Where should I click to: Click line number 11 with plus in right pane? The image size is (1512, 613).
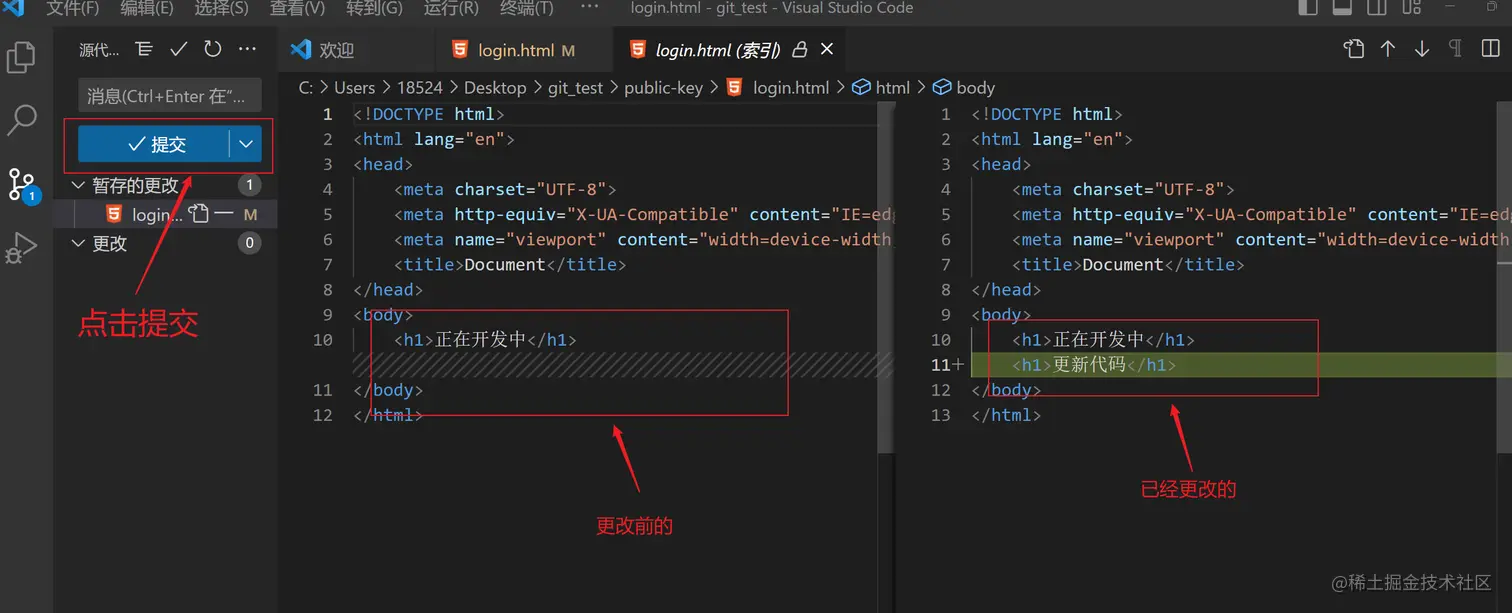pos(946,365)
